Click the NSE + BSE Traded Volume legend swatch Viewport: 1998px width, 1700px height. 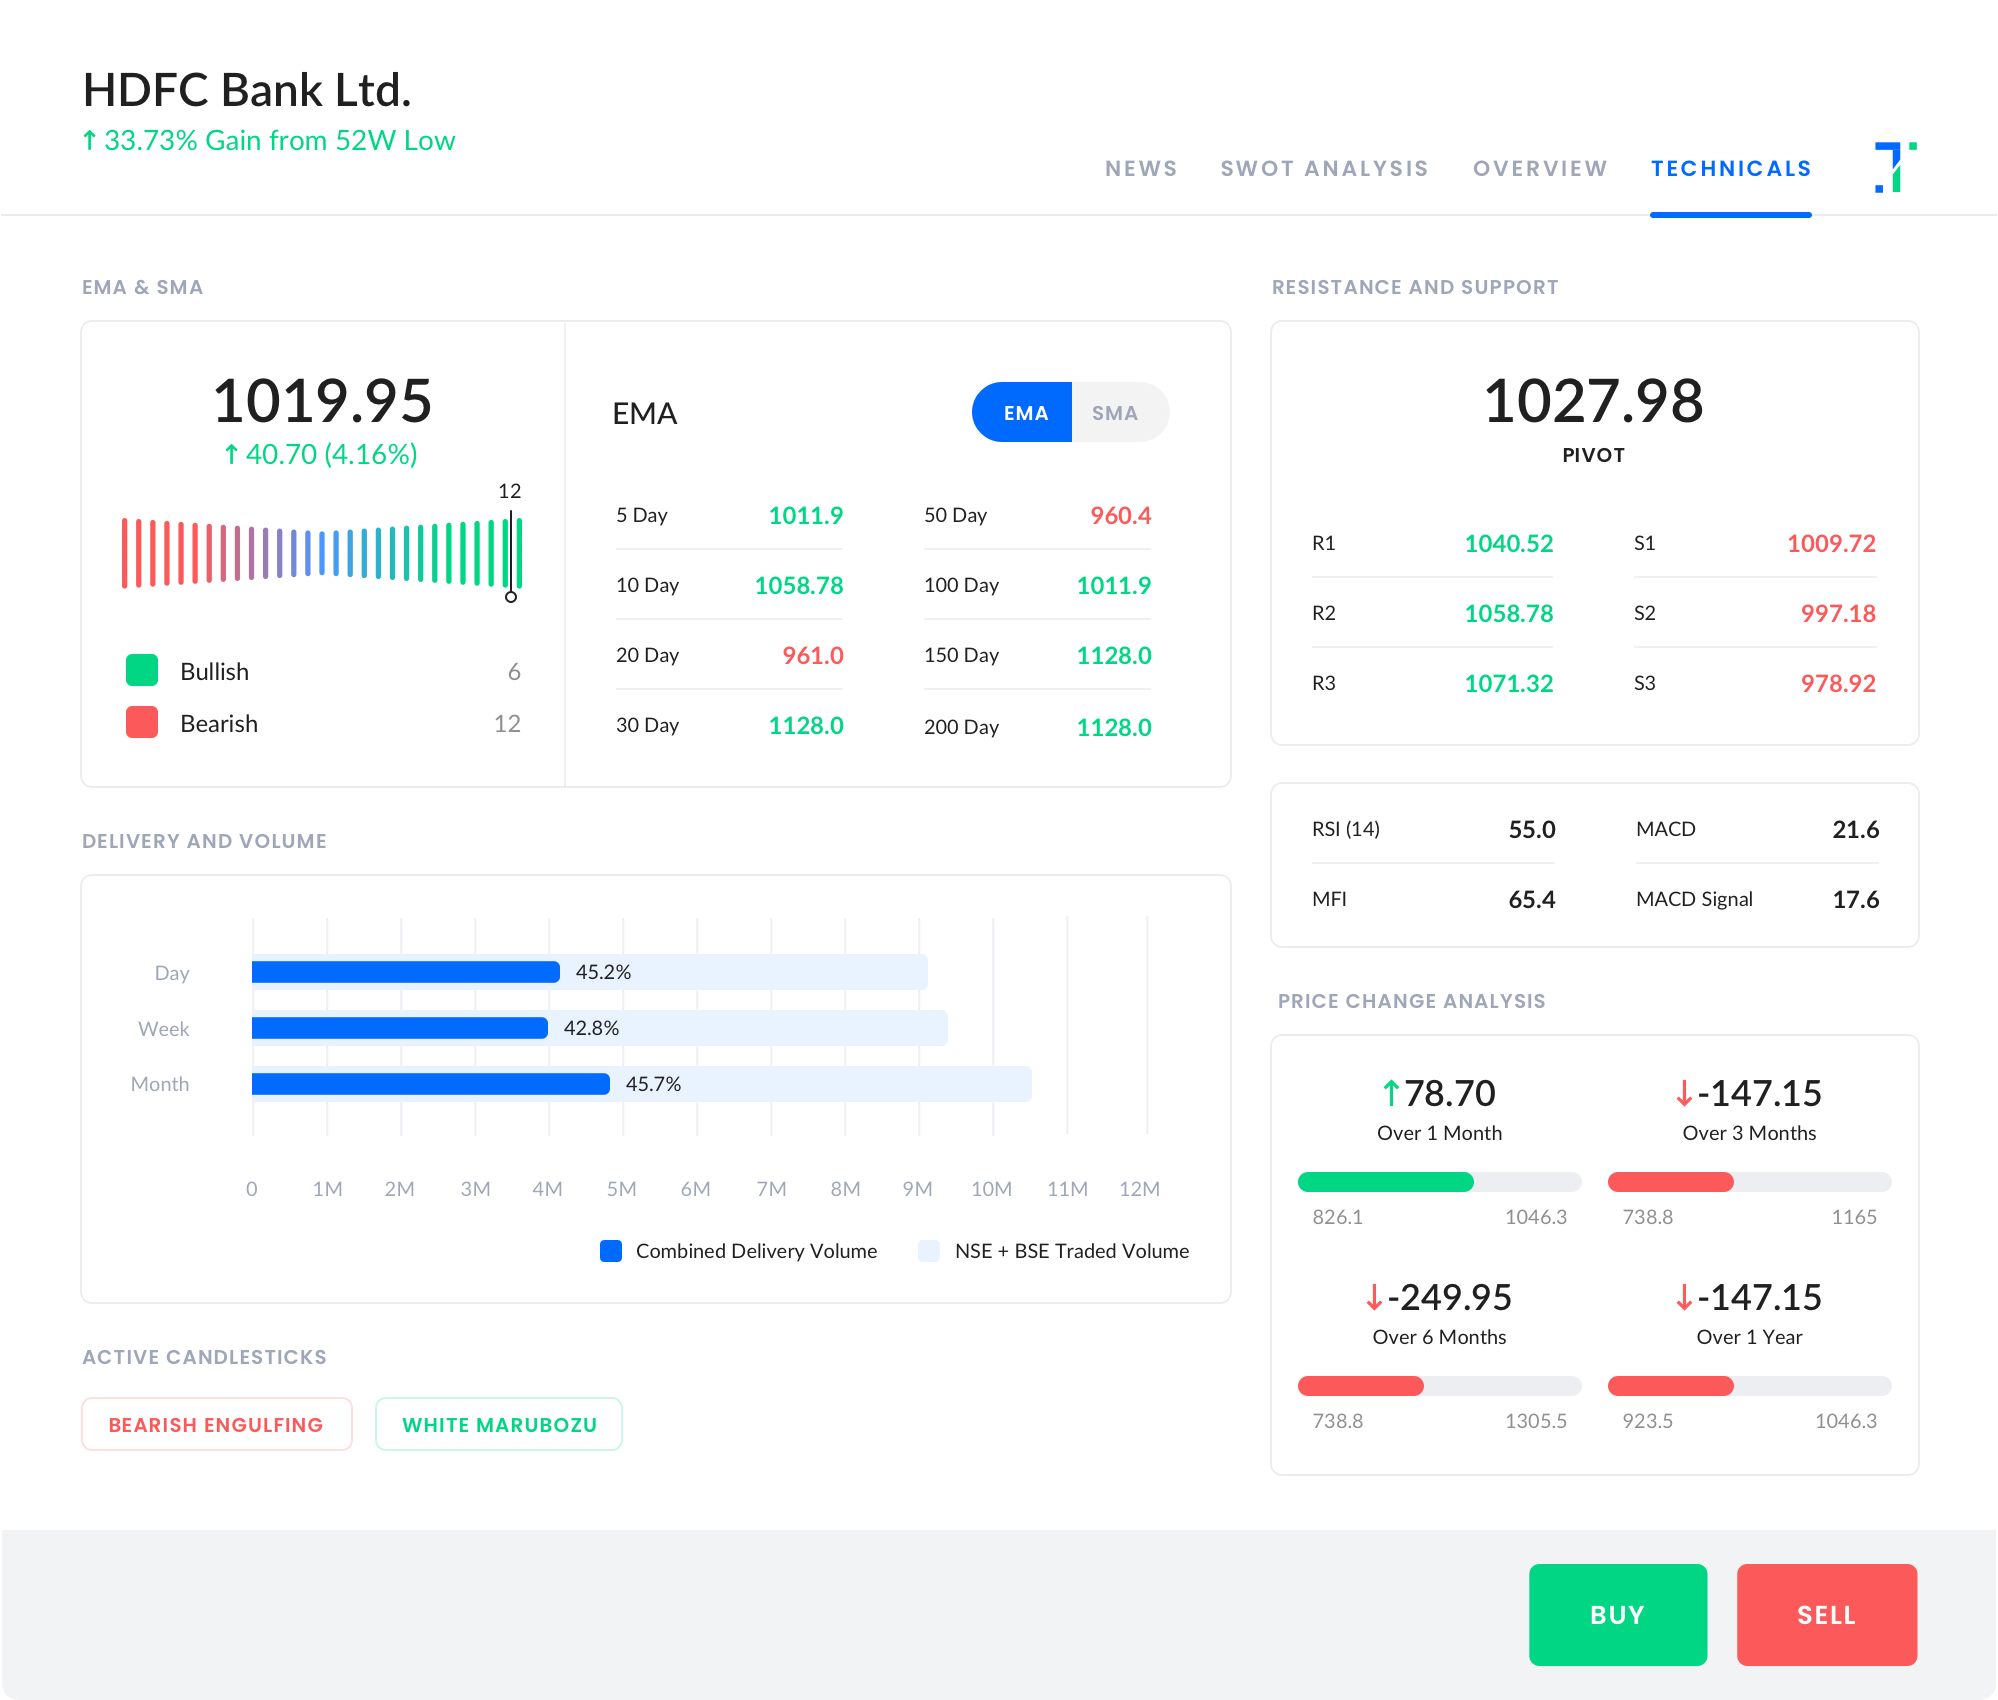tap(929, 1251)
